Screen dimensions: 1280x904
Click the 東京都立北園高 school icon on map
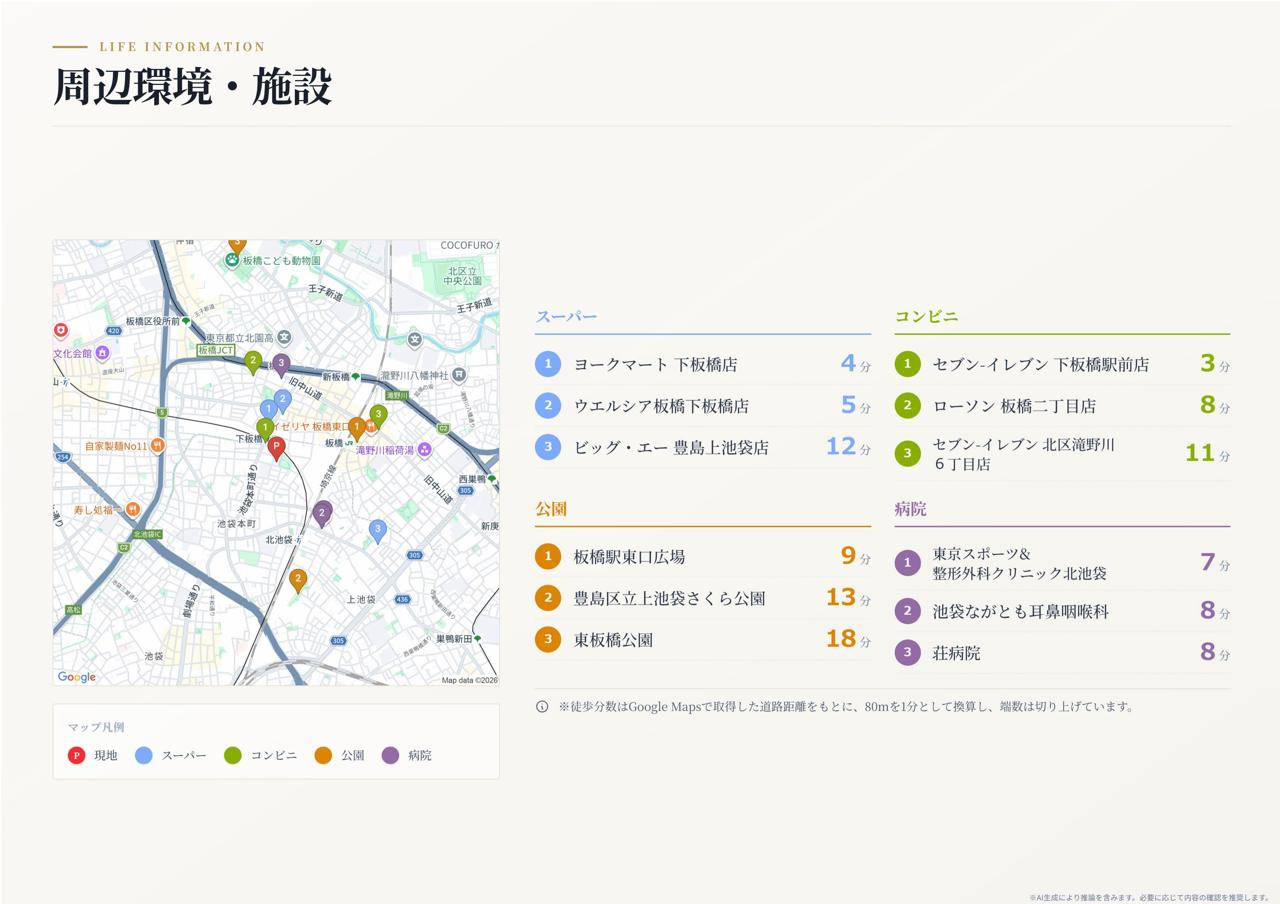pos(284,338)
